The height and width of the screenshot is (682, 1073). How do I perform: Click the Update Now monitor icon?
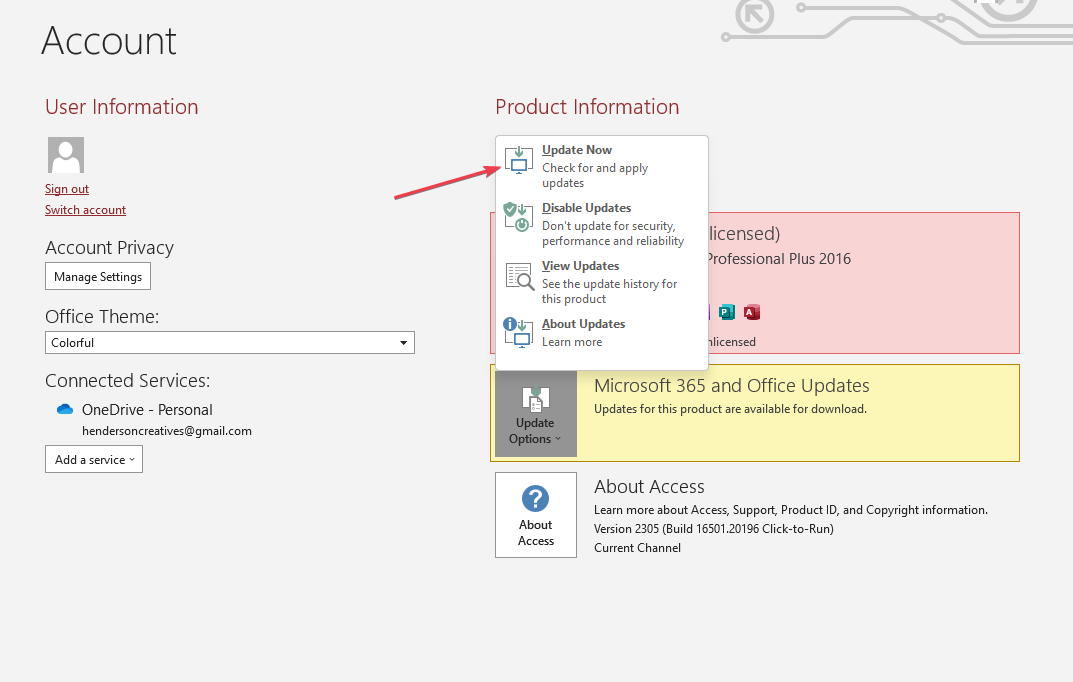[519, 160]
